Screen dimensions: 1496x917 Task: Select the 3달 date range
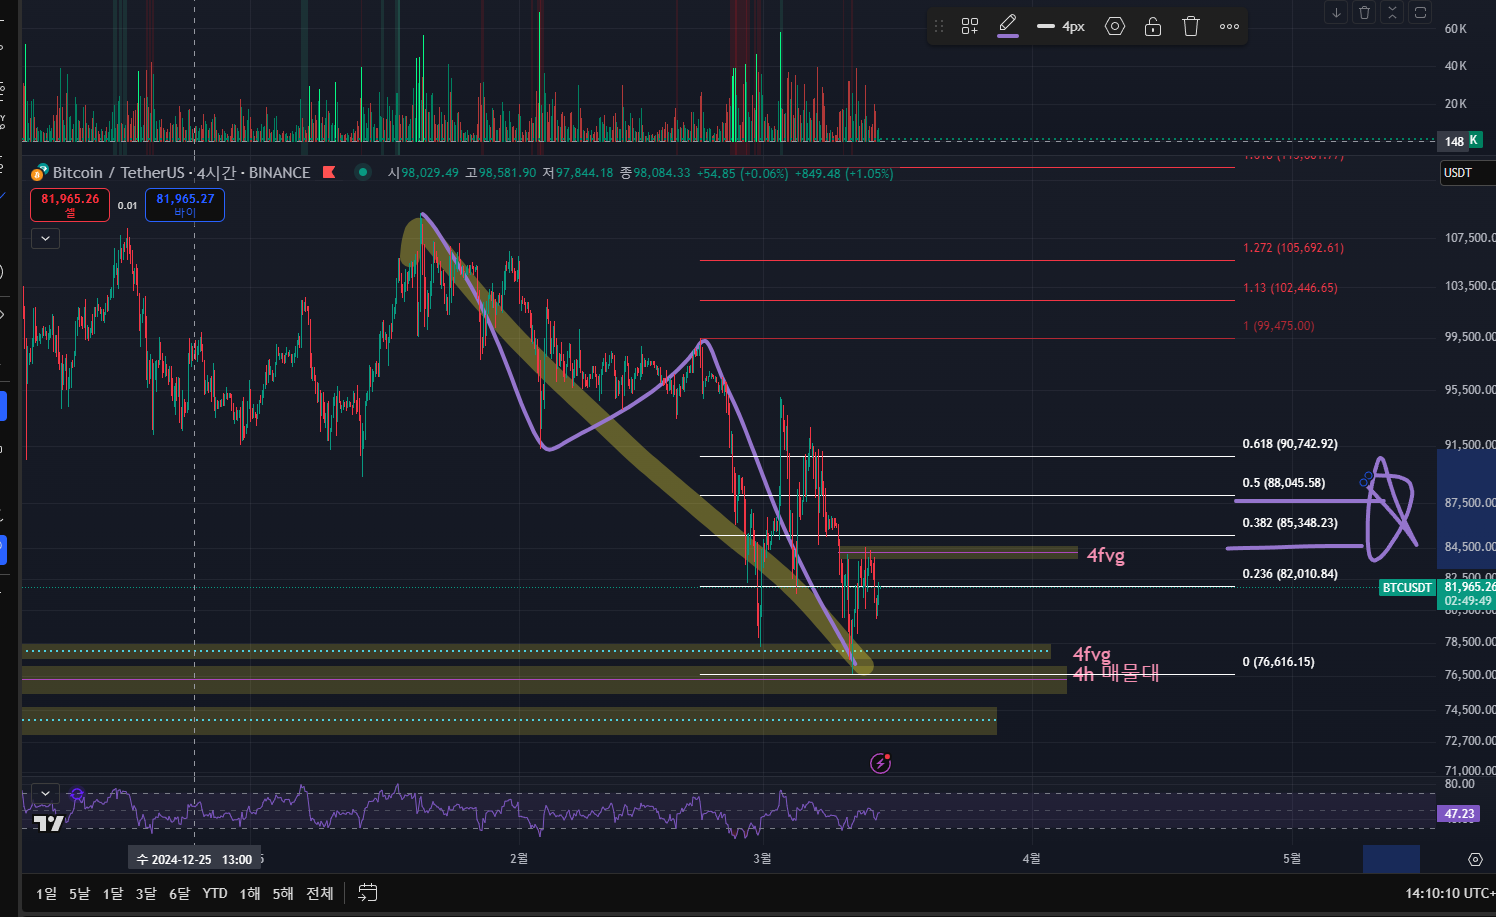click(x=146, y=893)
